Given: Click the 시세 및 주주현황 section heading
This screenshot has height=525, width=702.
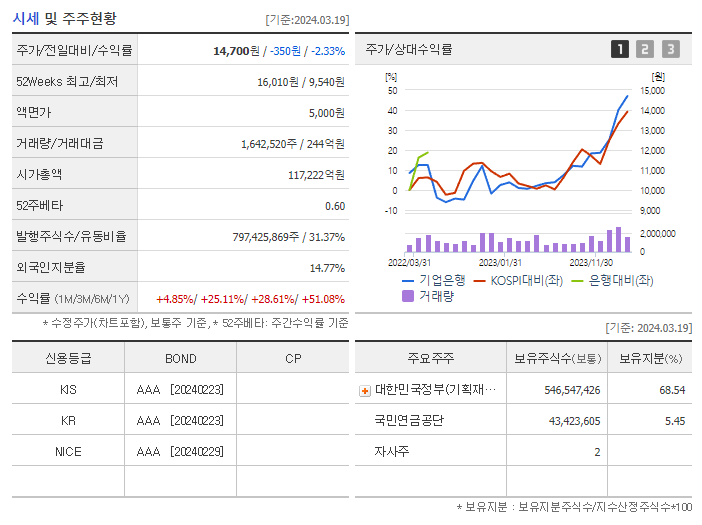Looking at the screenshot, I should coord(64,18).
